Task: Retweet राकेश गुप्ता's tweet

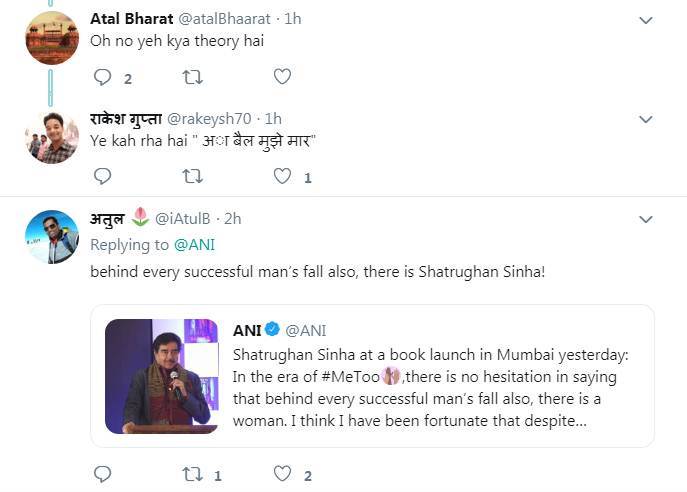Action: [x=191, y=176]
